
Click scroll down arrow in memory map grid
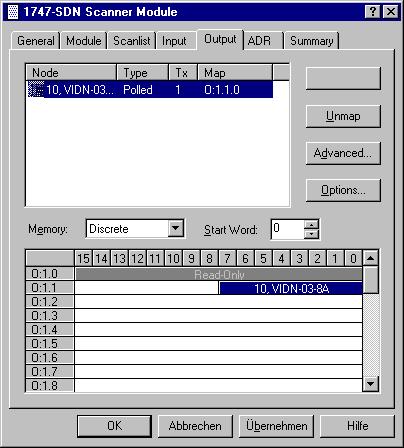pos(370,384)
